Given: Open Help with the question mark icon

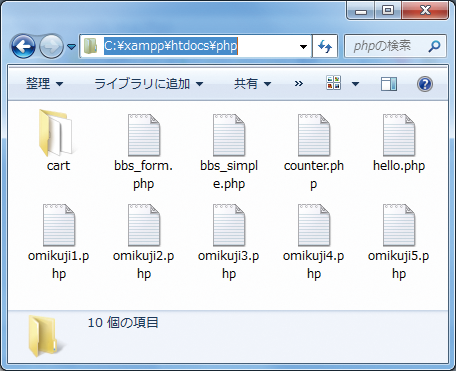Looking at the screenshot, I should coord(425,84).
